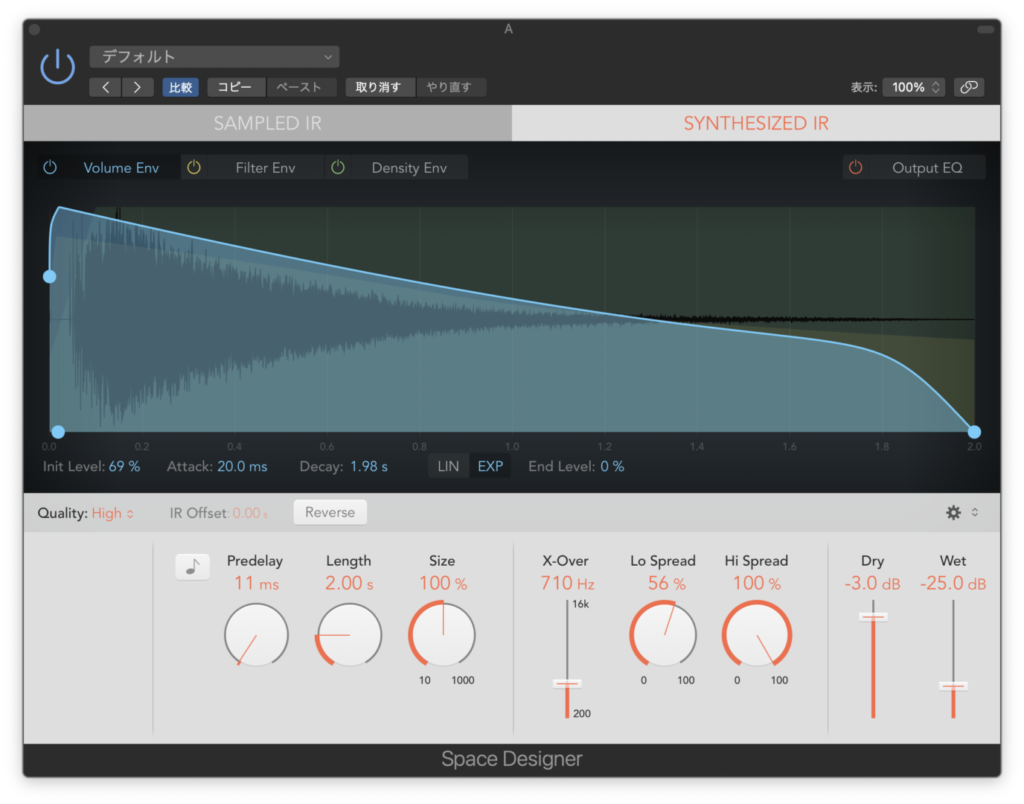Select the Volume Env tab

(x=121, y=168)
